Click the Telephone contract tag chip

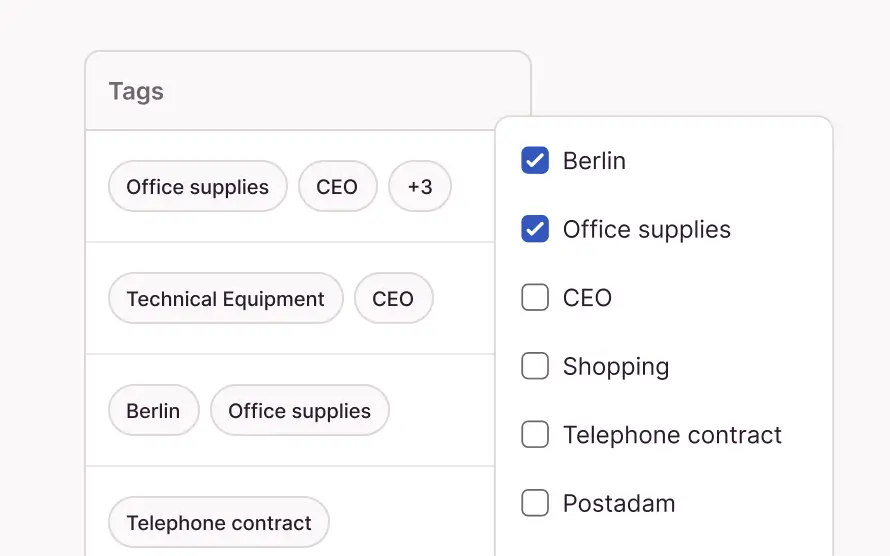[218, 523]
